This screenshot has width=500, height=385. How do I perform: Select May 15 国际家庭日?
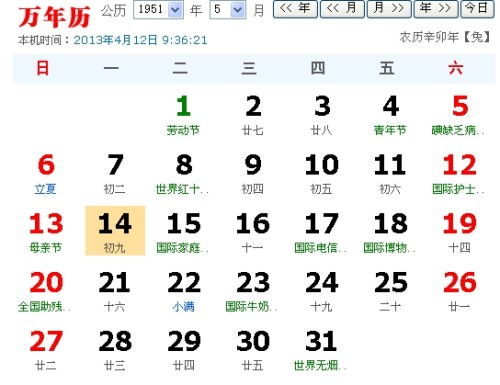pos(183,232)
